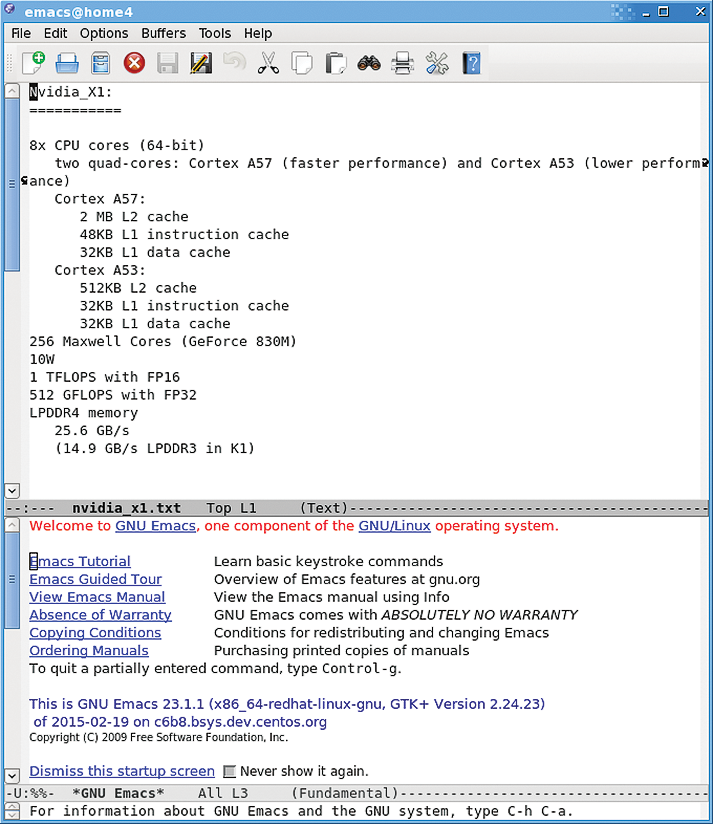Click the '256 Maxwell Cores (GeForce 830M)' line

click(x=163, y=342)
